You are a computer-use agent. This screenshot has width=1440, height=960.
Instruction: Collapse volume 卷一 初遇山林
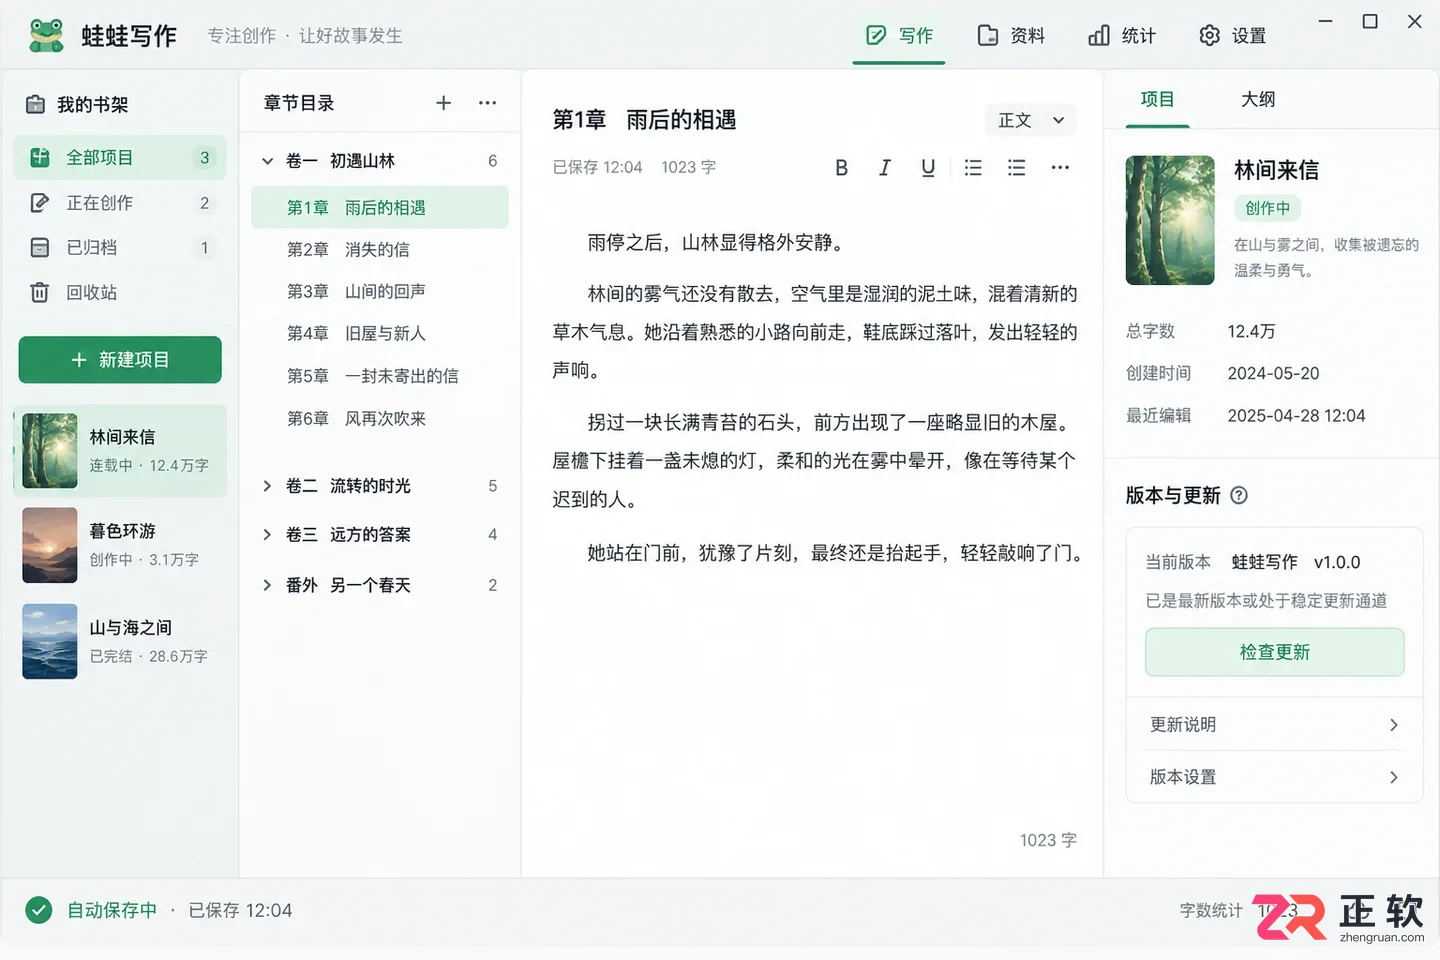coord(267,161)
